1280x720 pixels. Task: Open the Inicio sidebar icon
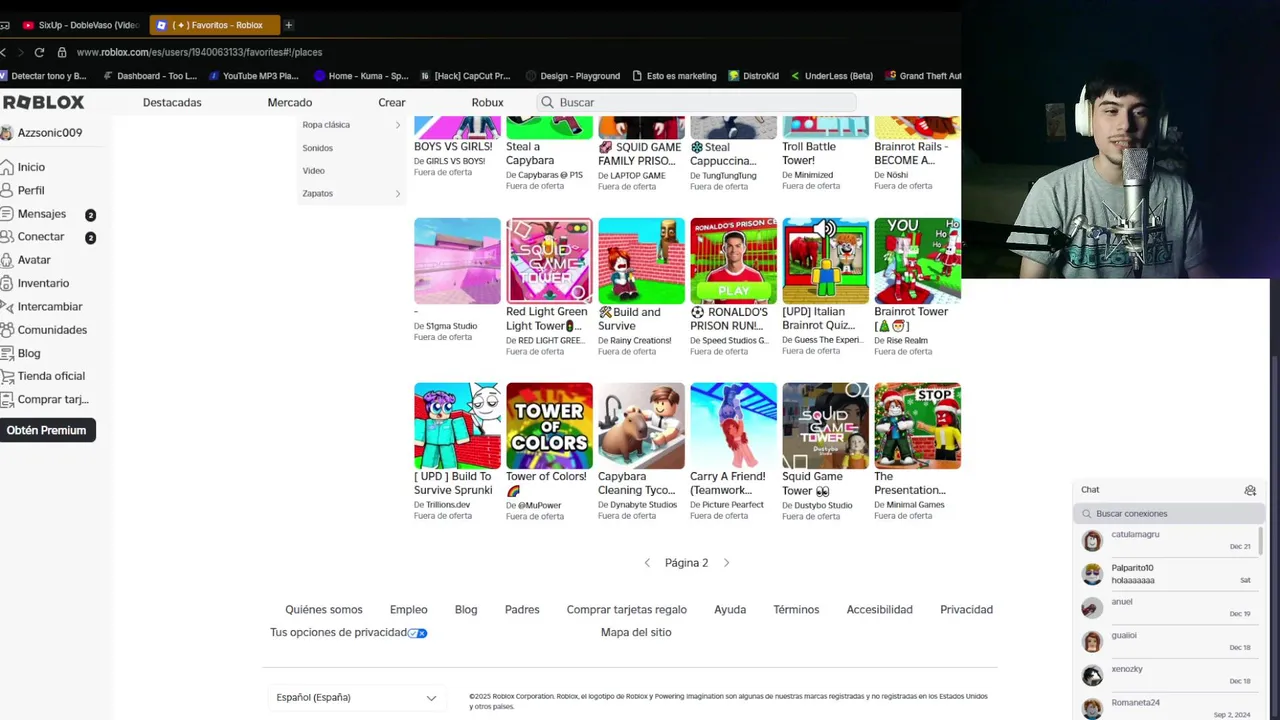[x=7, y=167]
